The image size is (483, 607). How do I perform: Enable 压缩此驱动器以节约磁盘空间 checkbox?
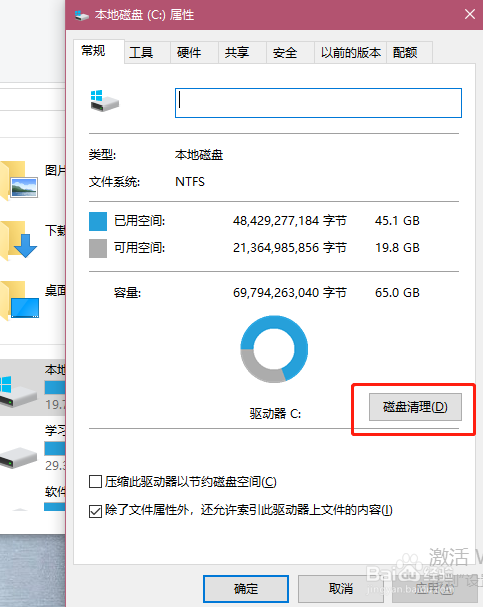pos(95,482)
